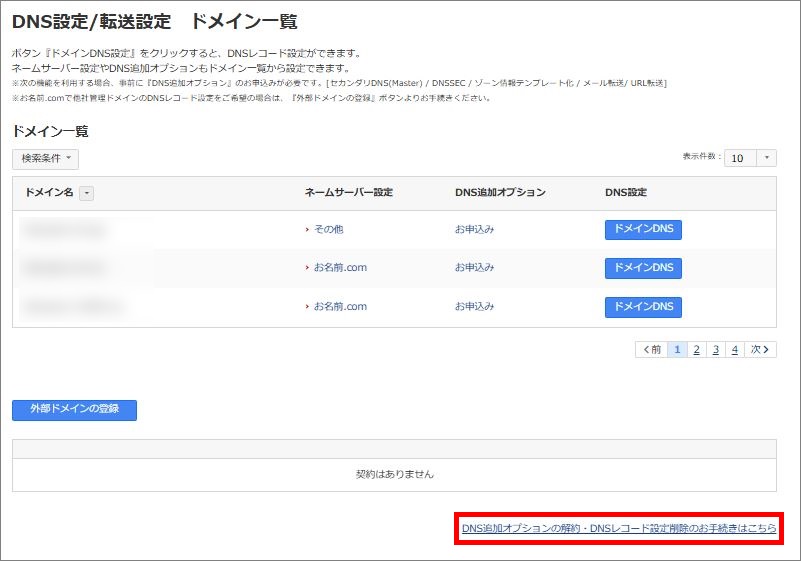The image size is (801, 561).
Task: Open お名前.com nameserver link in second row
Action: (340, 267)
